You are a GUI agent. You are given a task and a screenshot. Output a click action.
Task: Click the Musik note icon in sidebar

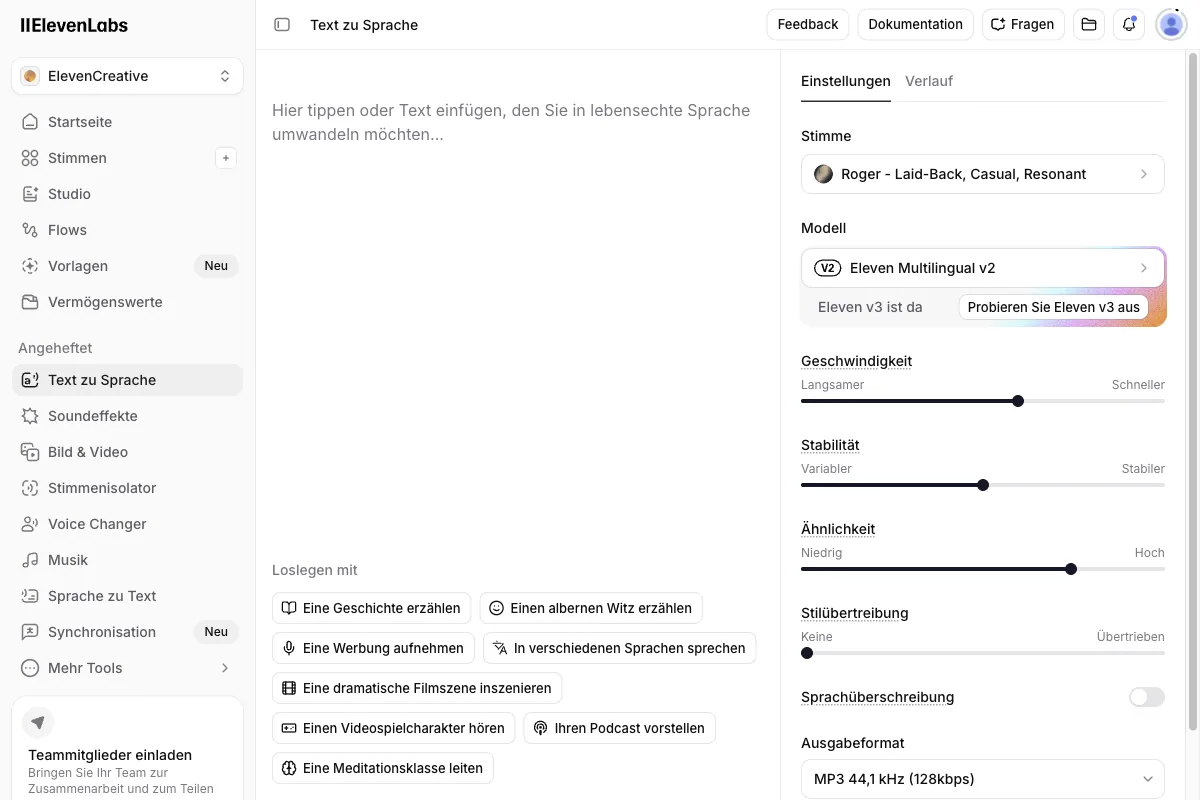30,560
